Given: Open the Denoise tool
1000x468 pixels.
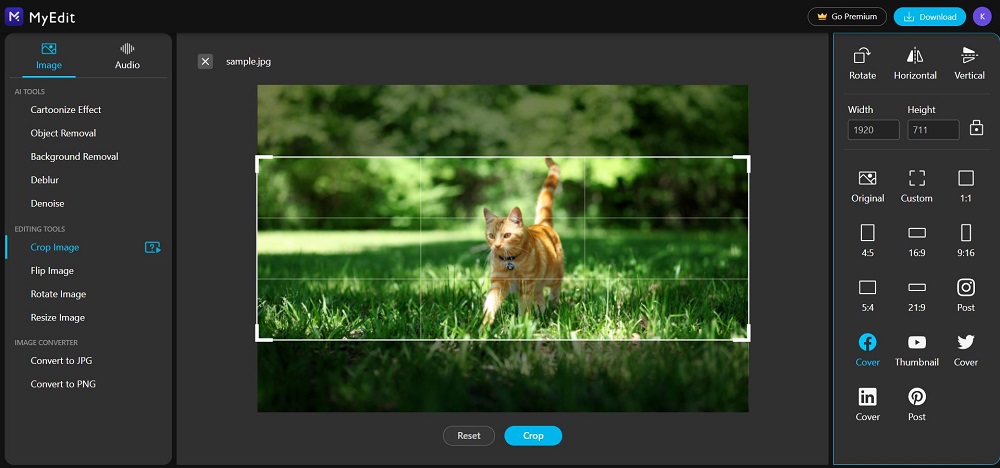Looking at the screenshot, I should click(47, 204).
